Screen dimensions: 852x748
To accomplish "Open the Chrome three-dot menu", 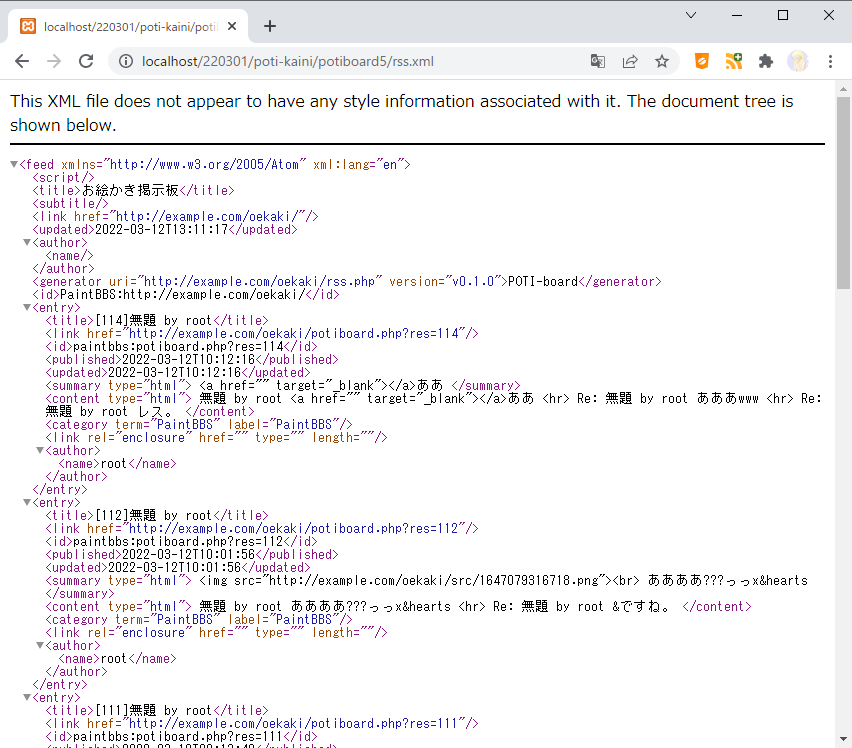I will coord(830,61).
